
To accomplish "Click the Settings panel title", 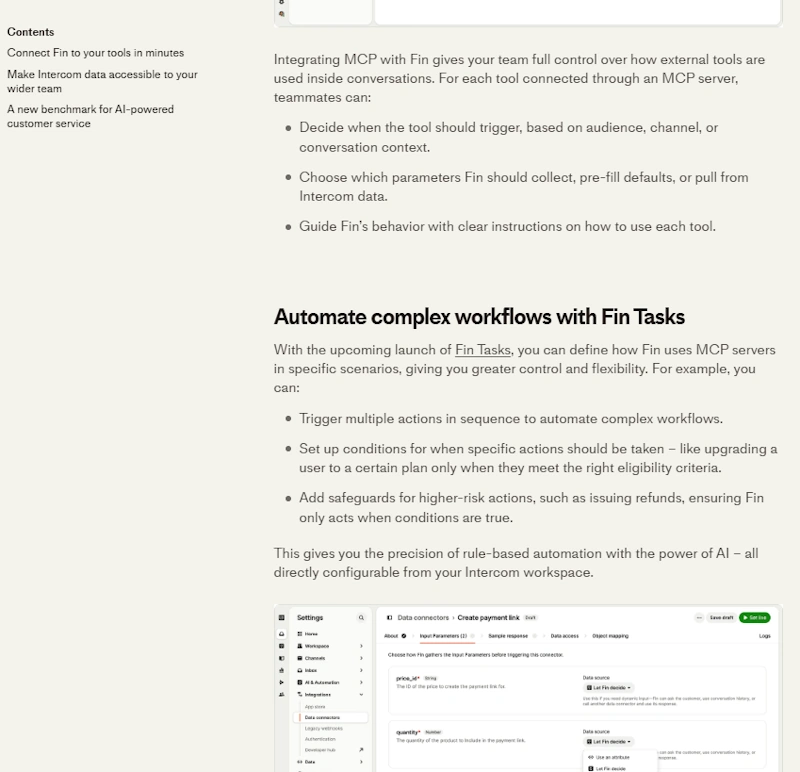I will (310, 617).
